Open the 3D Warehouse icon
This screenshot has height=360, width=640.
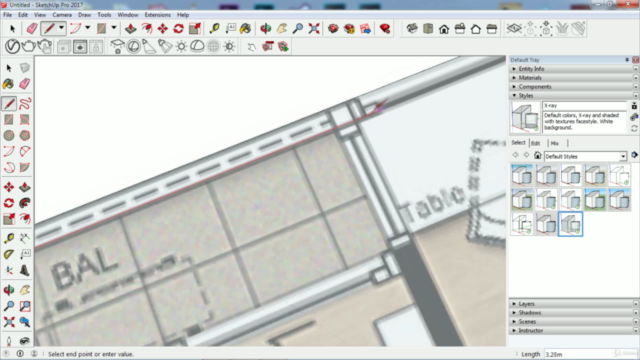point(333,29)
